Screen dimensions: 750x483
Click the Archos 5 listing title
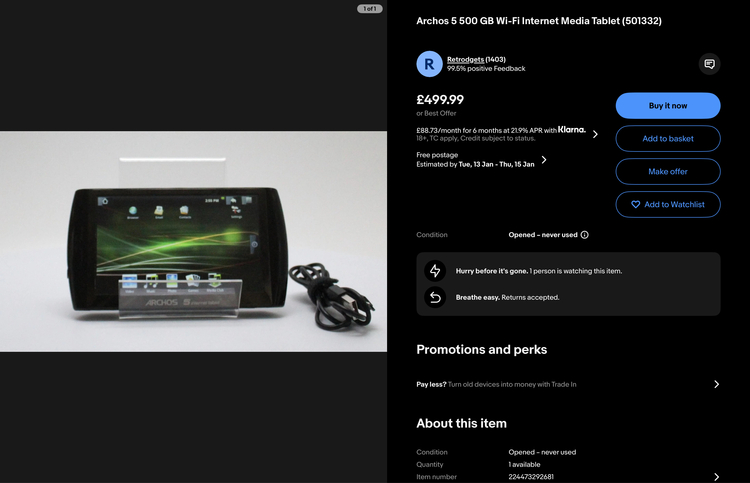click(538, 21)
